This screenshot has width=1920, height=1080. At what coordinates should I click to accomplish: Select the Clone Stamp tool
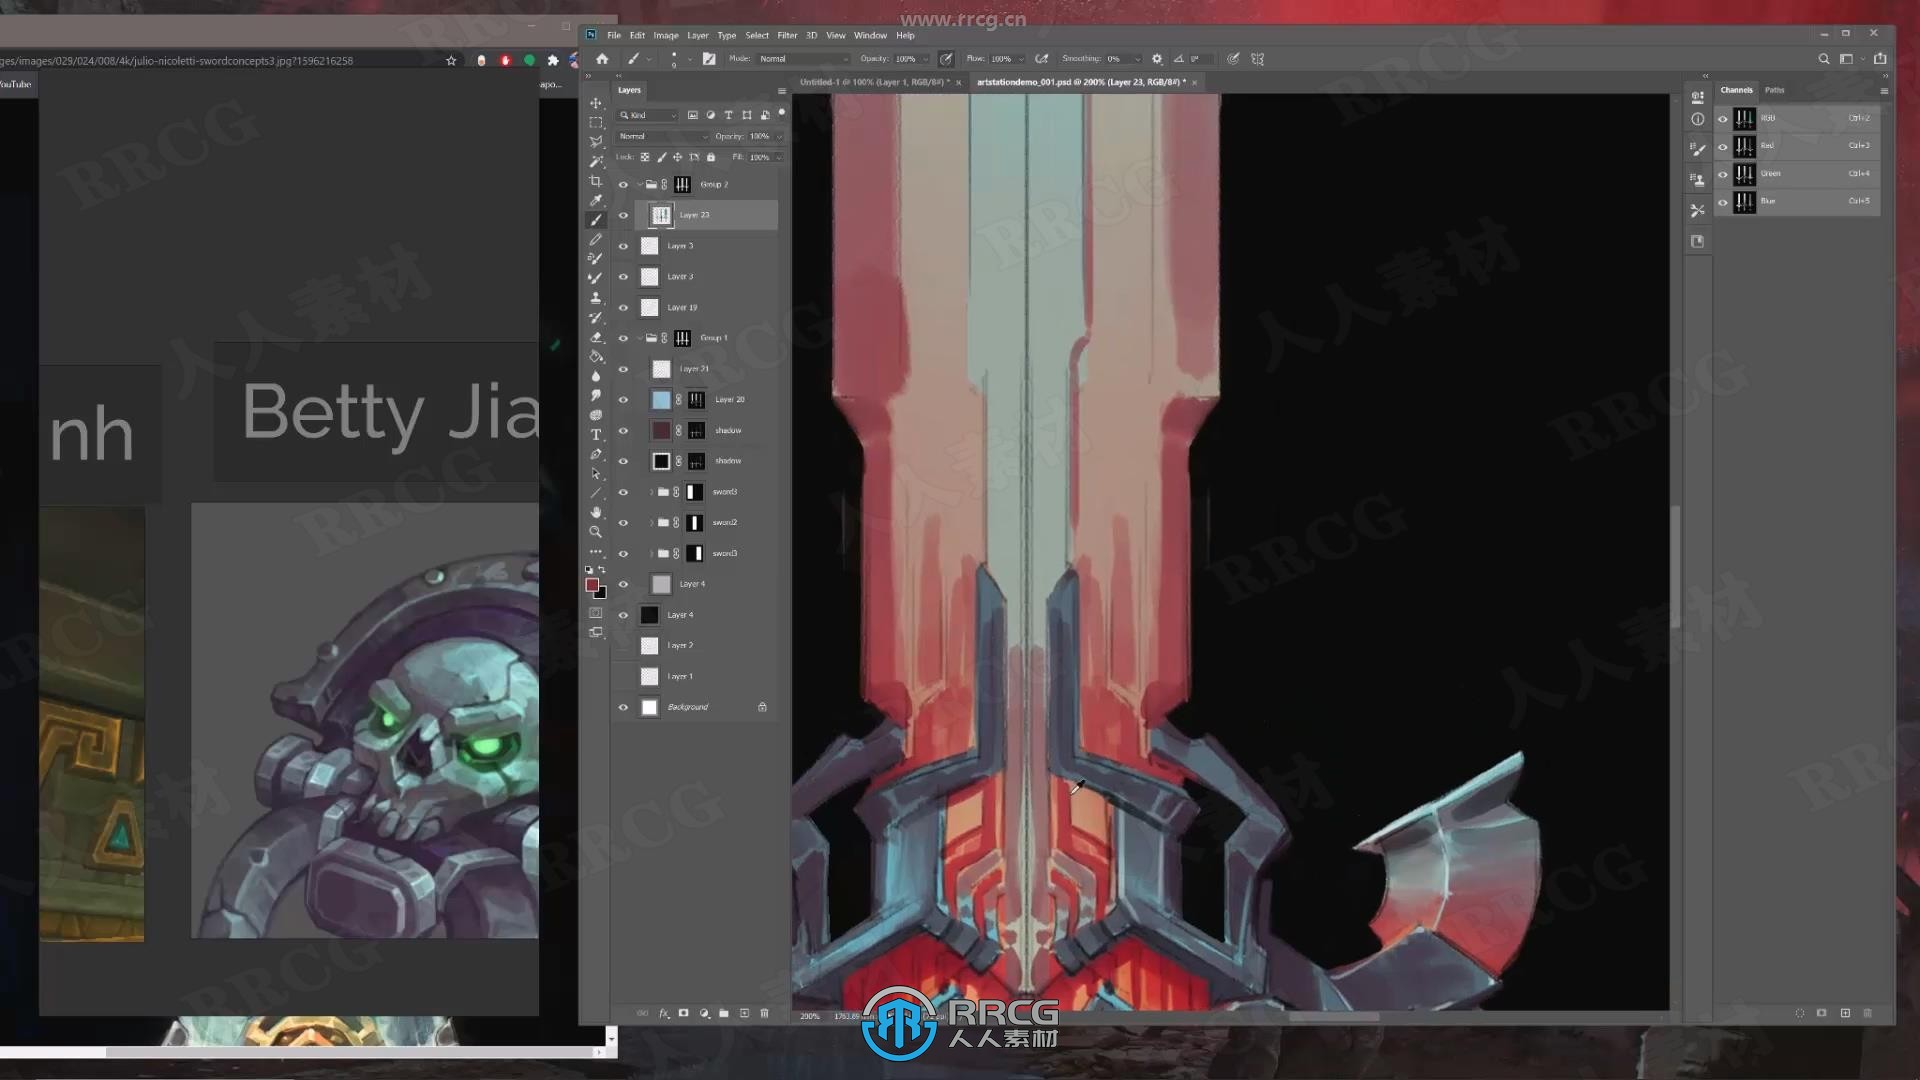[596, 298]
